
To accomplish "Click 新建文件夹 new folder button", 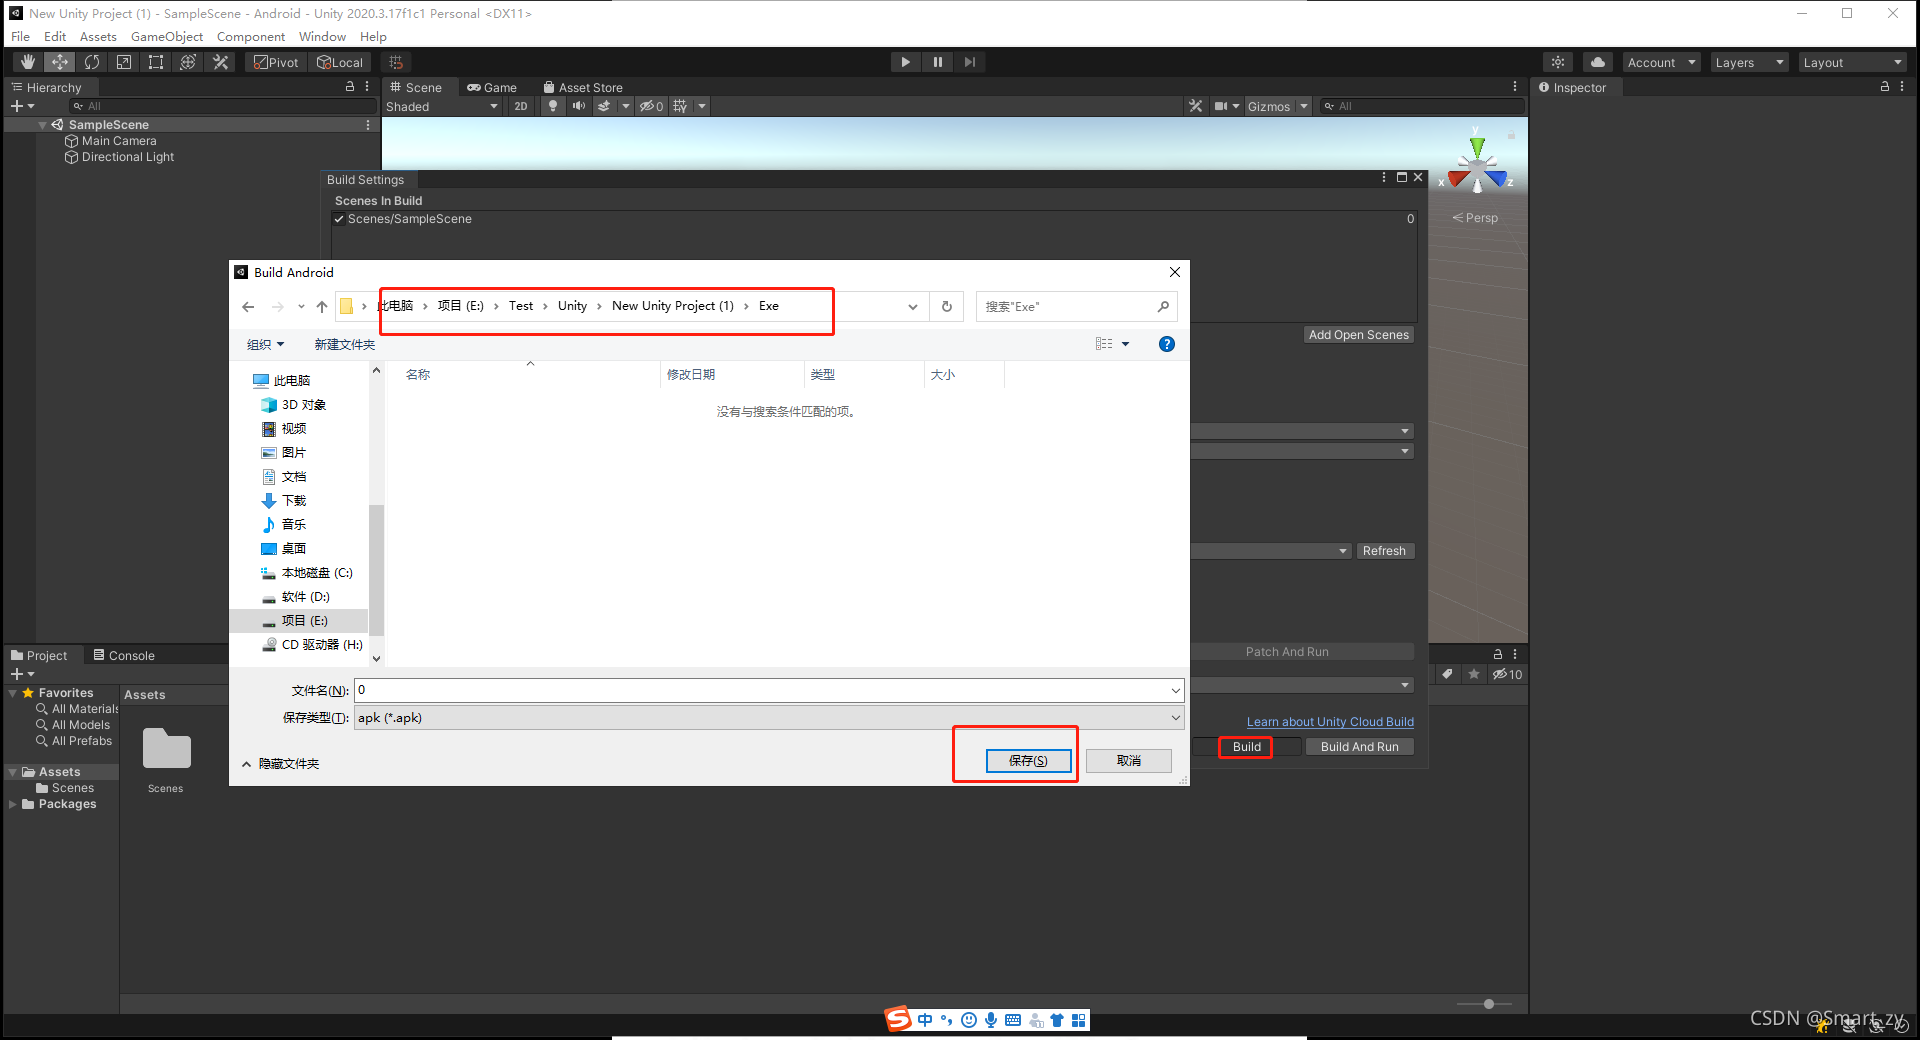I will (x=345, y=344).
